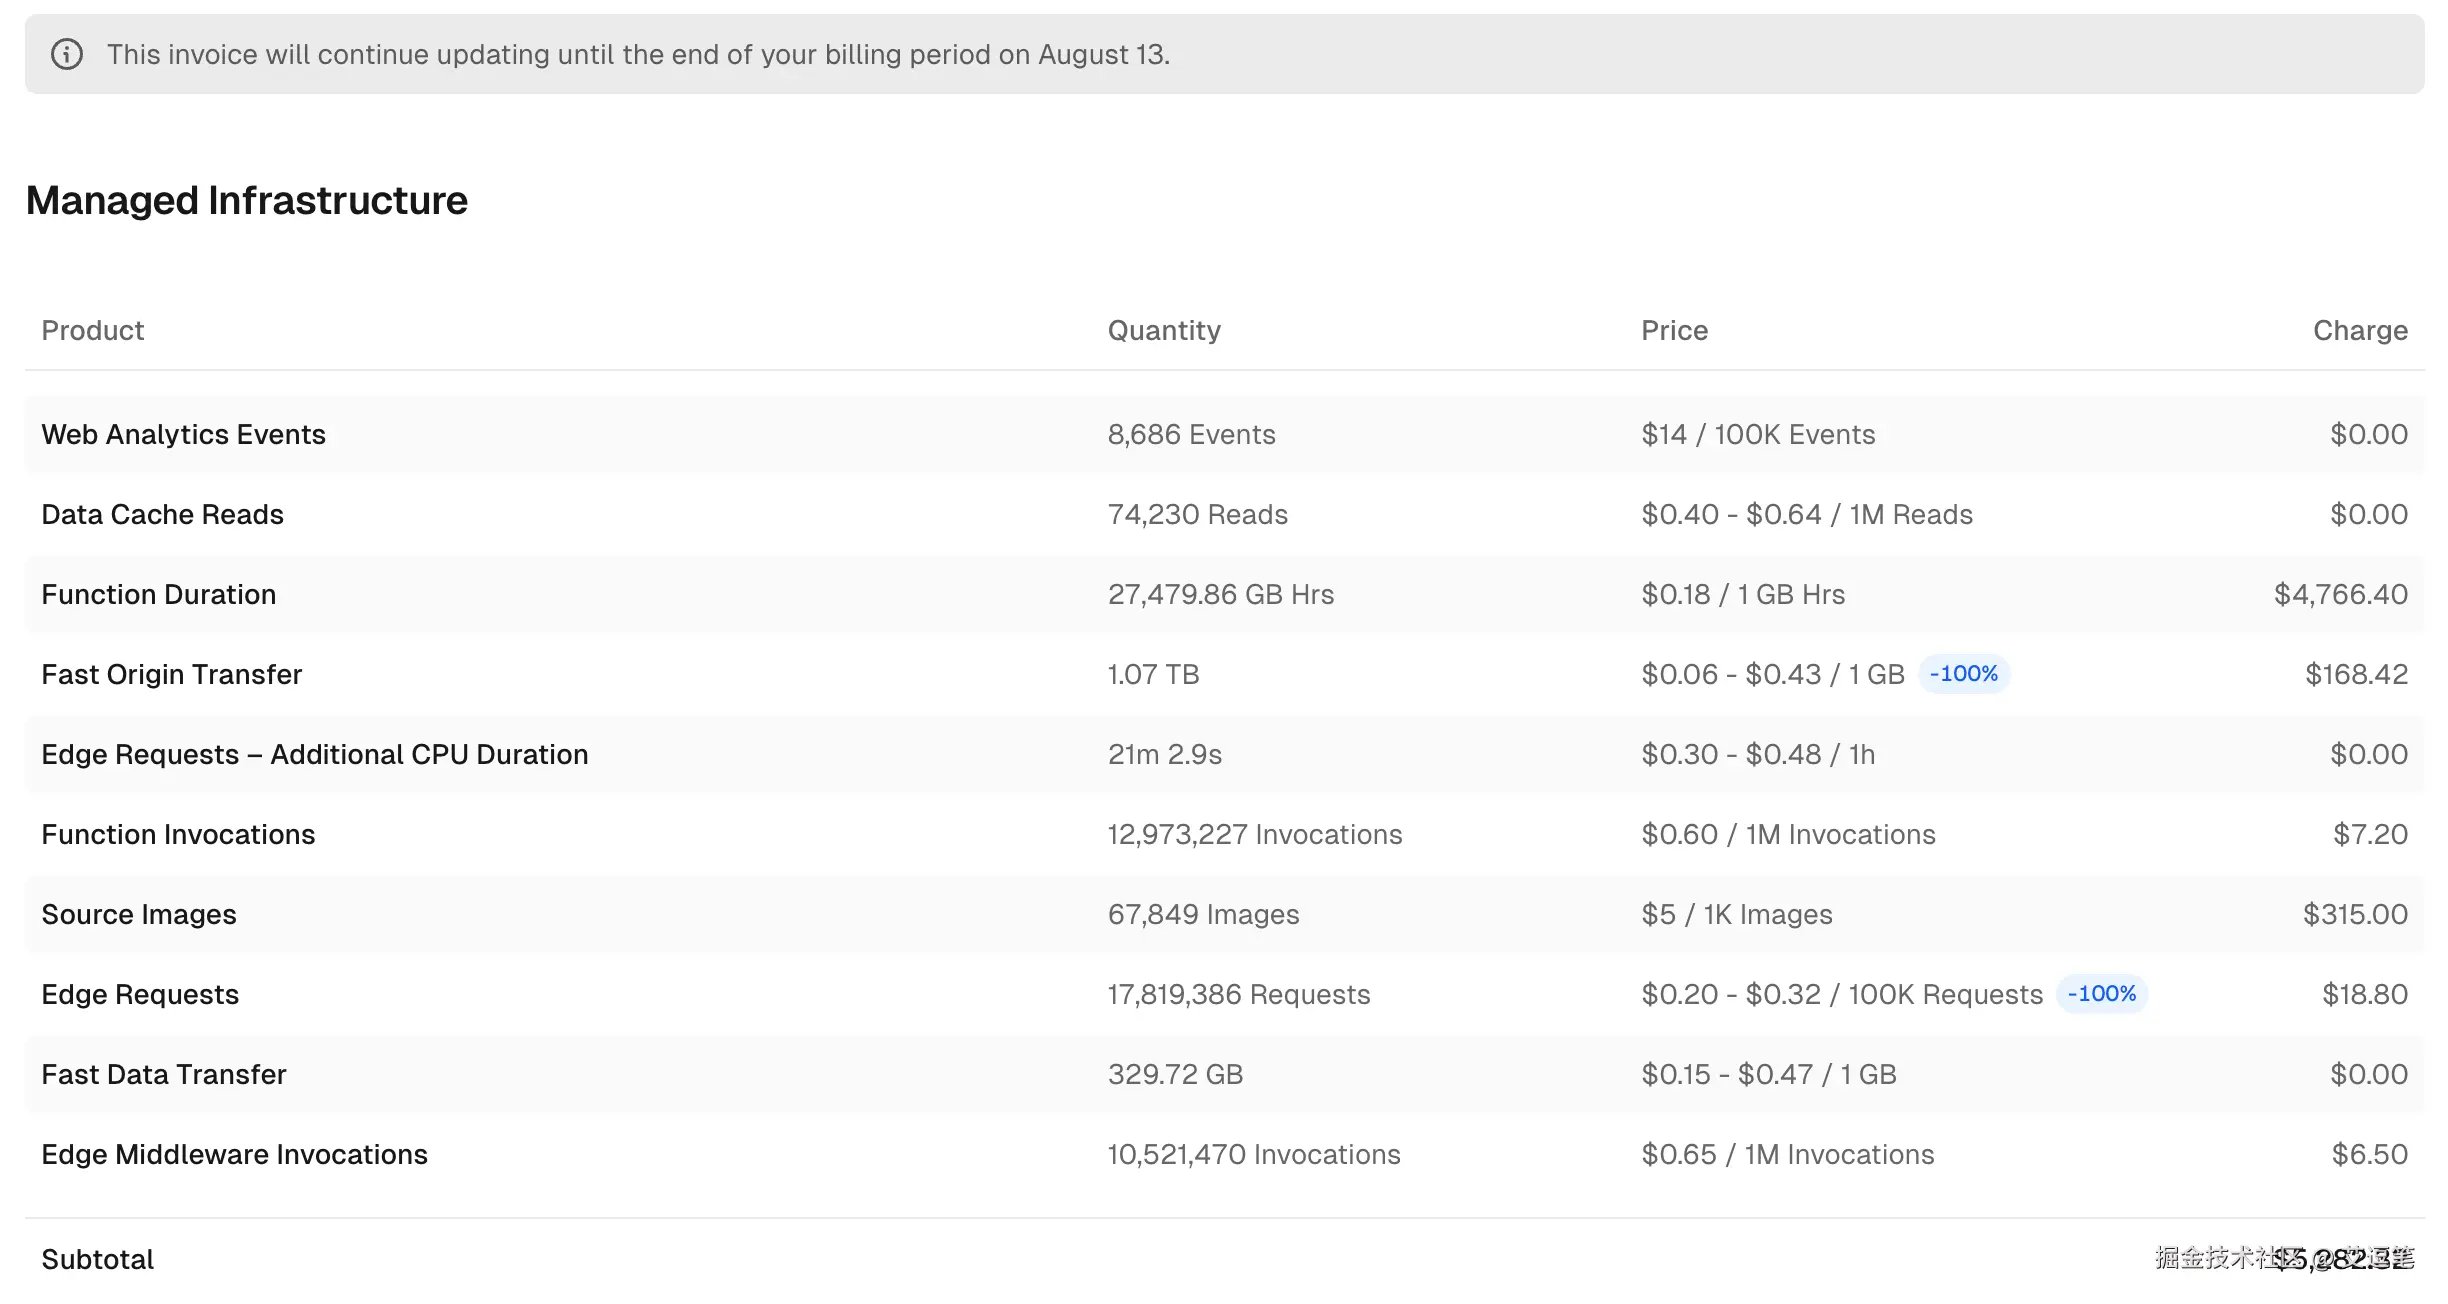Click the Managed Infrastructure heading
This screenshot has width=2448, height=1304.
(246, 201)
